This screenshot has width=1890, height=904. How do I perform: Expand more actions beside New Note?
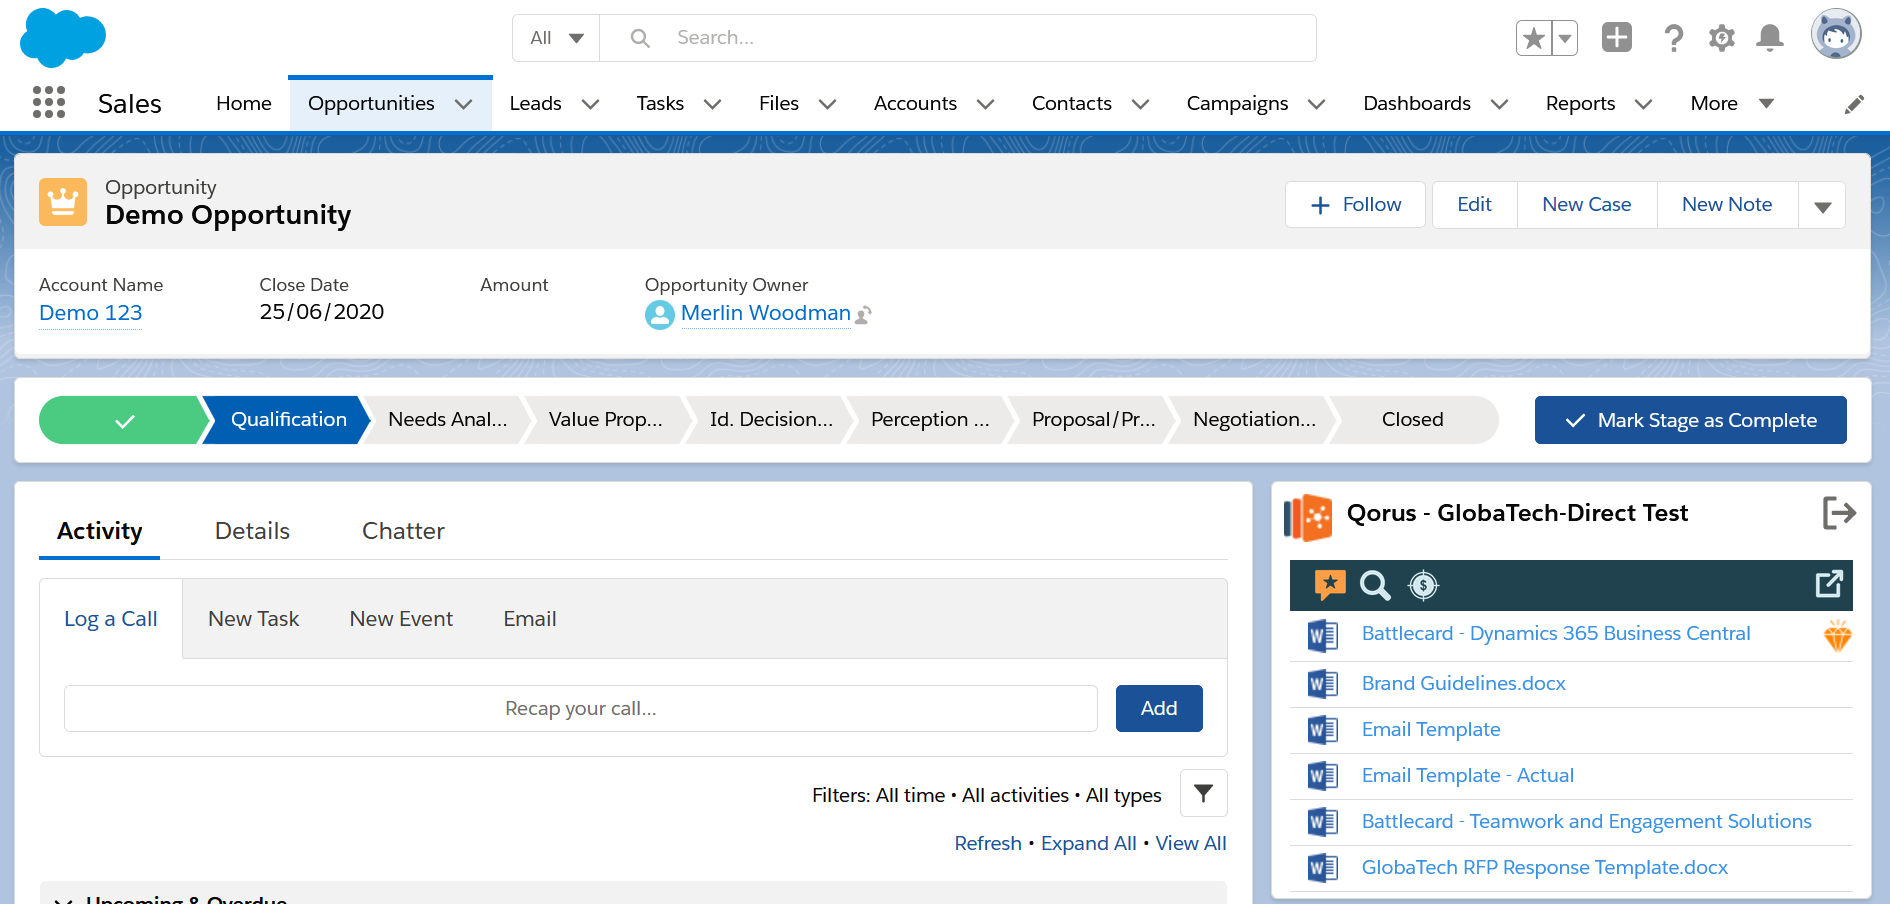(1822, 206)
